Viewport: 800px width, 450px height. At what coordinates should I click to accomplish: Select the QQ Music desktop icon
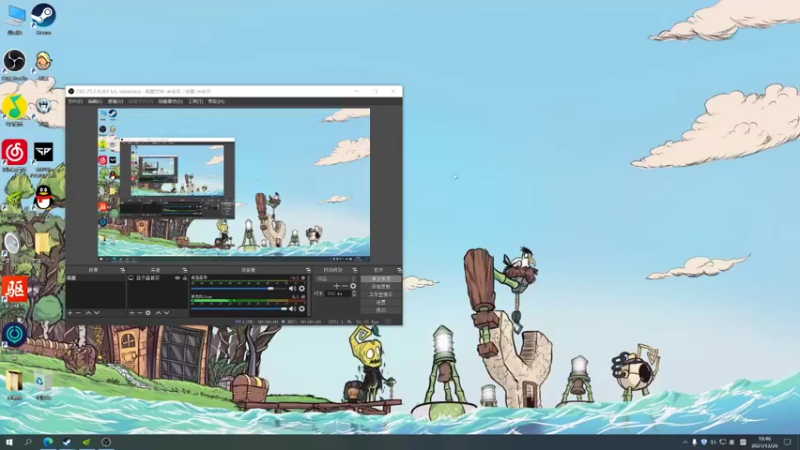click(14, 109)
